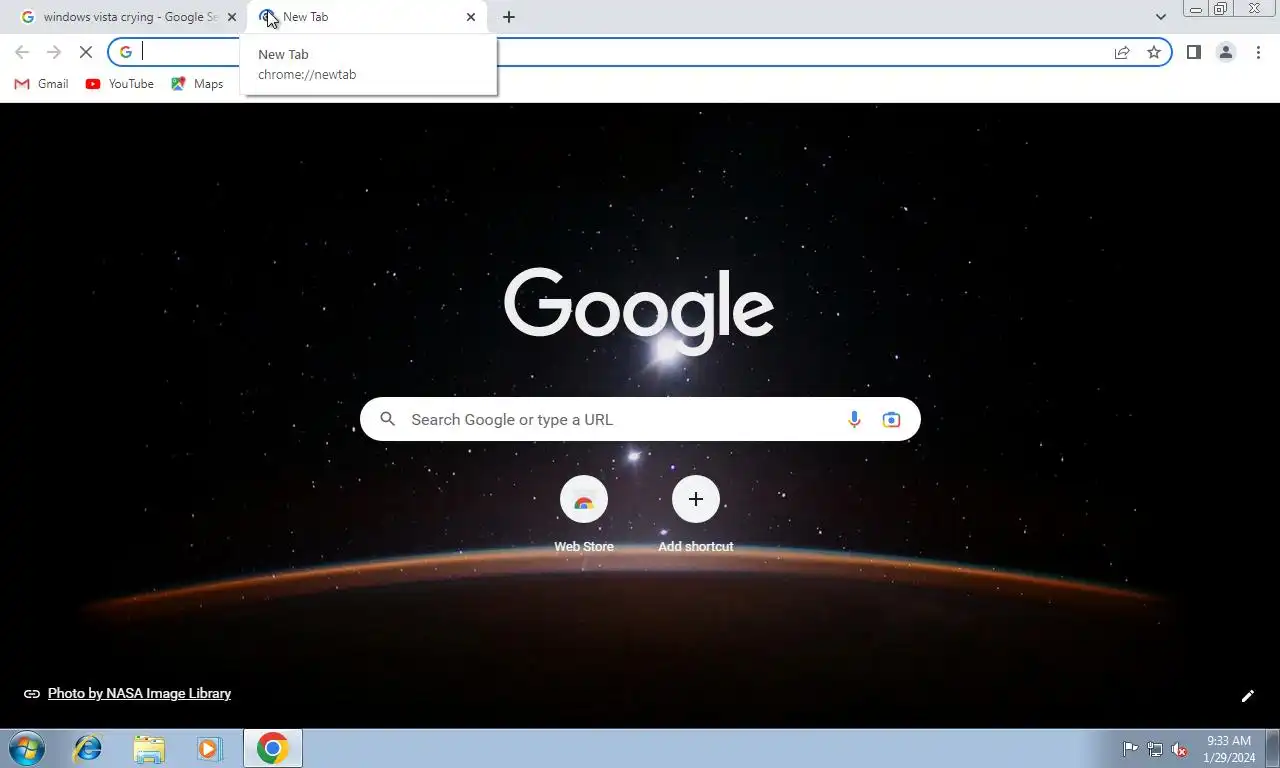Search by image with the camera icon
This screenshot has height=768, width=1280.
coord(891,419)
